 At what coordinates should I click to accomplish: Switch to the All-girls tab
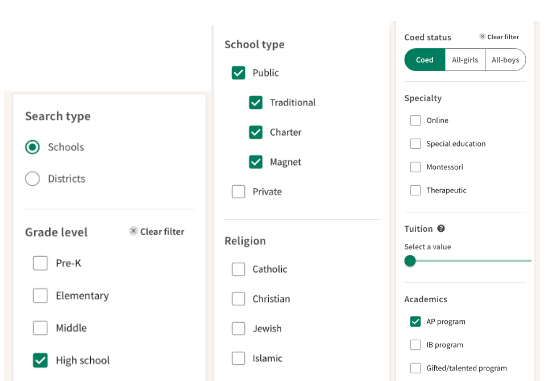465,60
